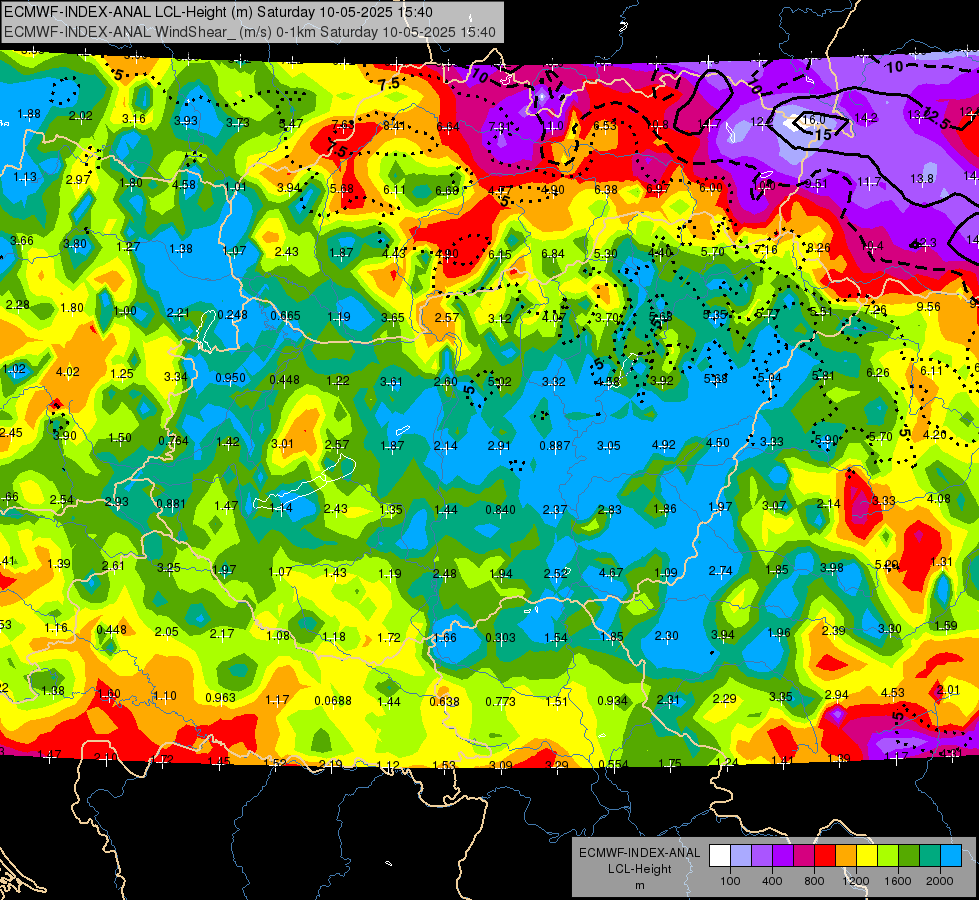Click the grid value 0.638
979x900 pixels.
click(x=445, y=701)
